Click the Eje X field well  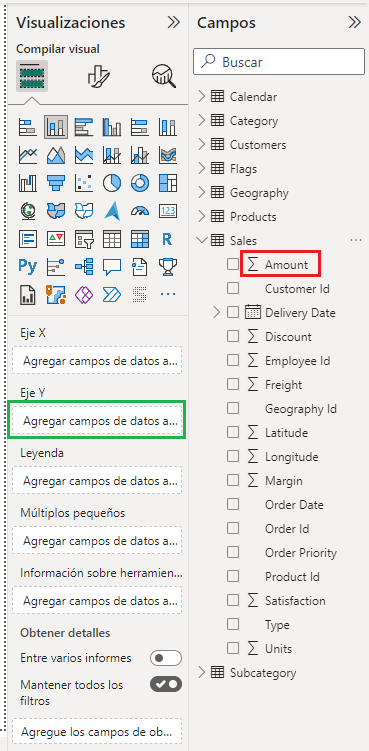tap(97, 360)
